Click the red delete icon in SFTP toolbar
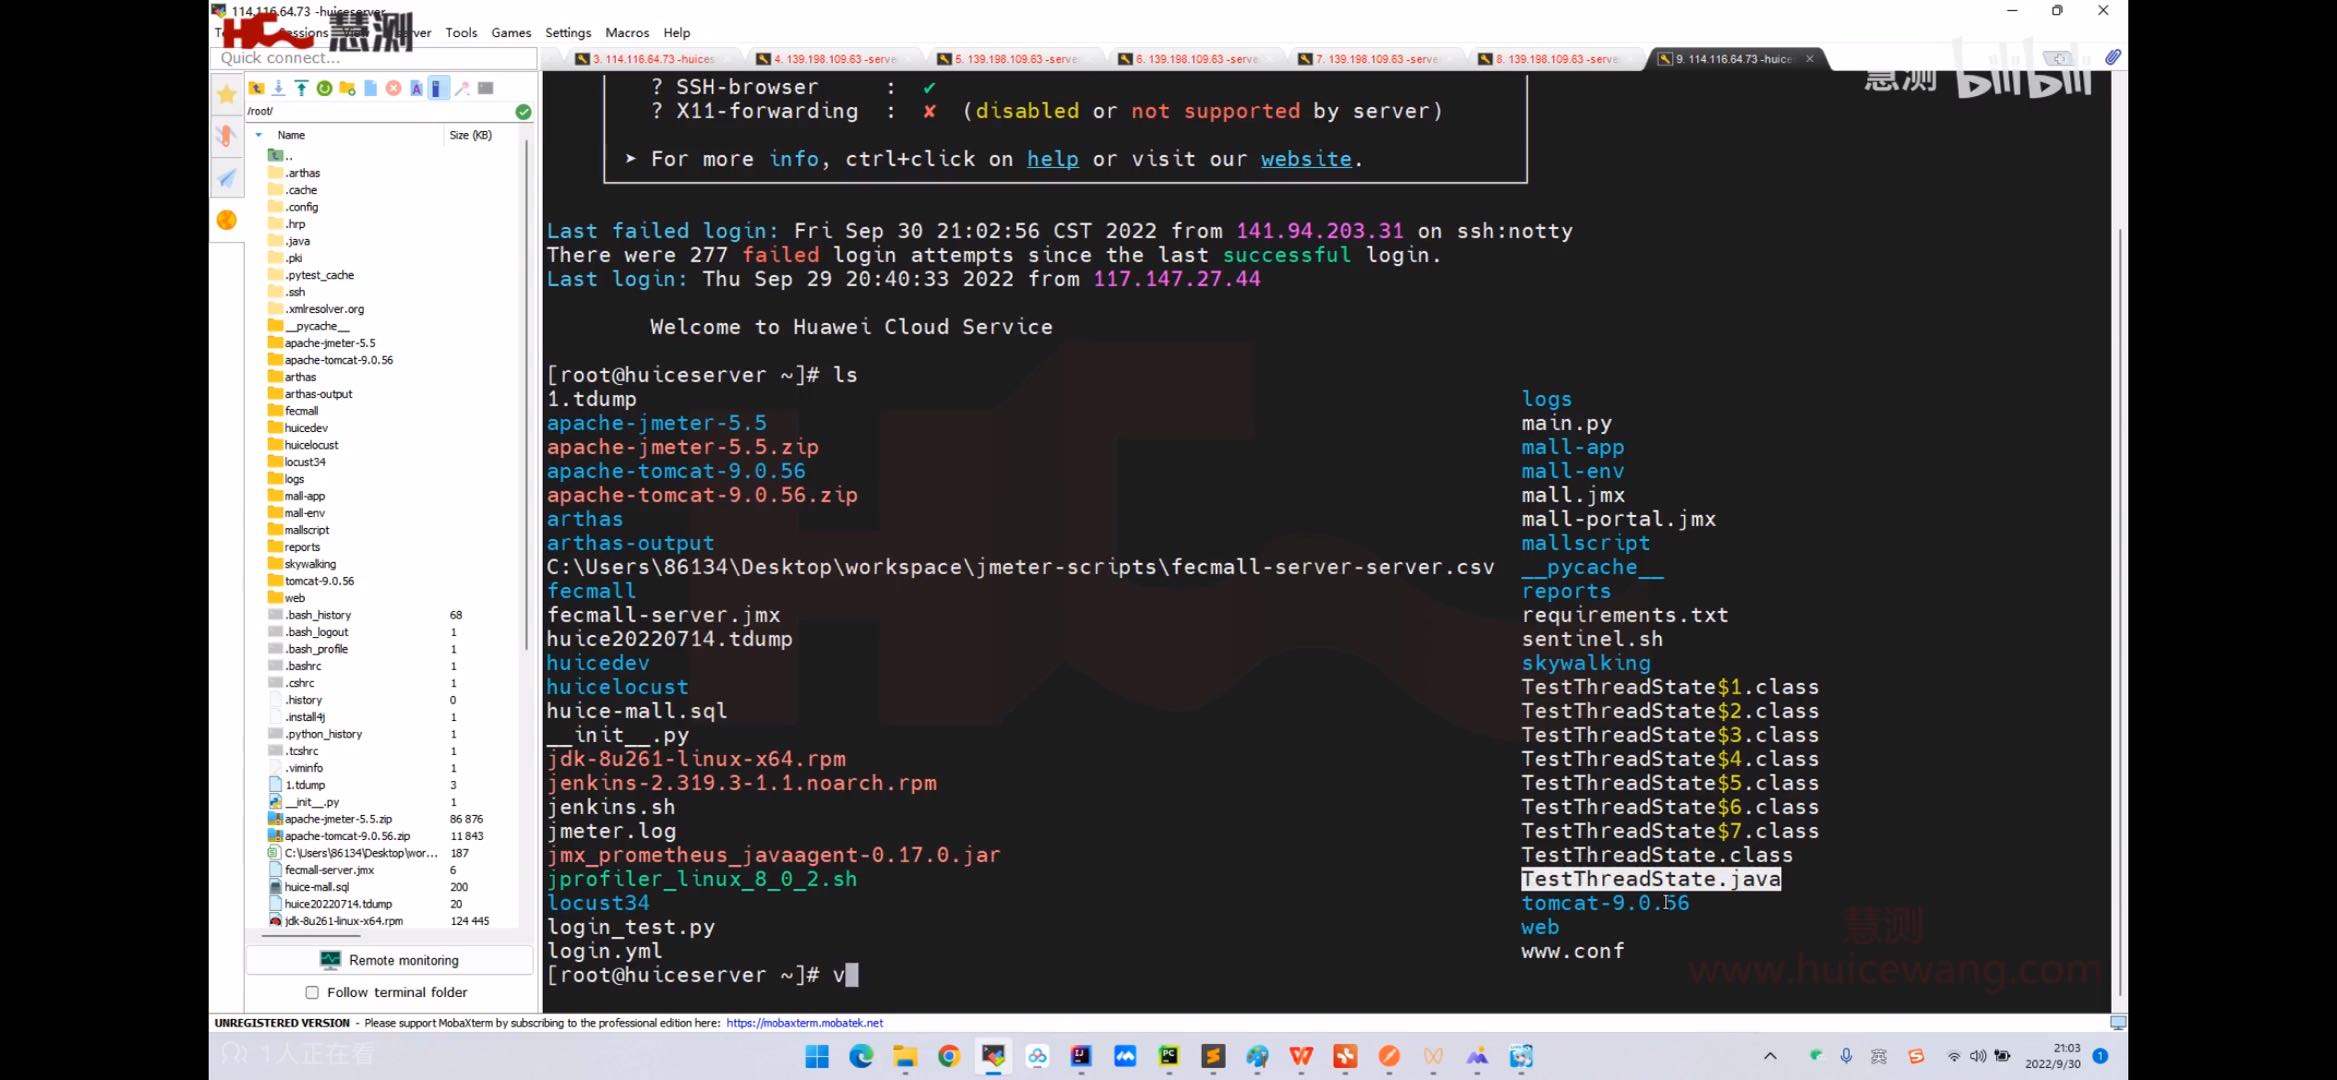This screenshot has height=1080, width=2337. coord(393,88)
